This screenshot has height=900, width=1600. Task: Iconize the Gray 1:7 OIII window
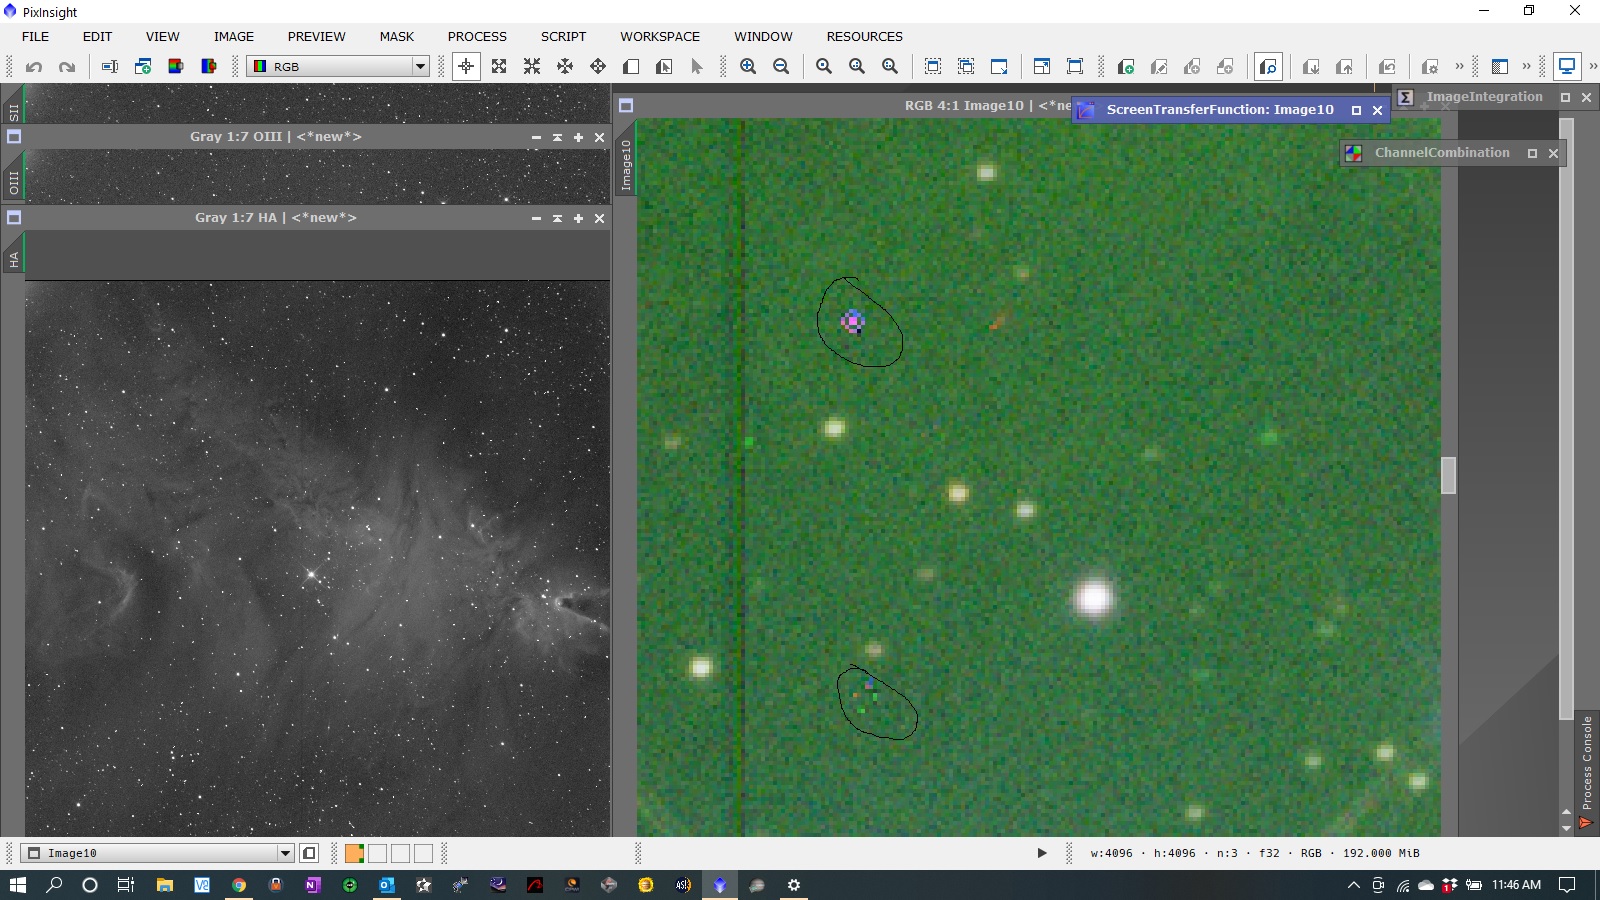coord(536,137)
